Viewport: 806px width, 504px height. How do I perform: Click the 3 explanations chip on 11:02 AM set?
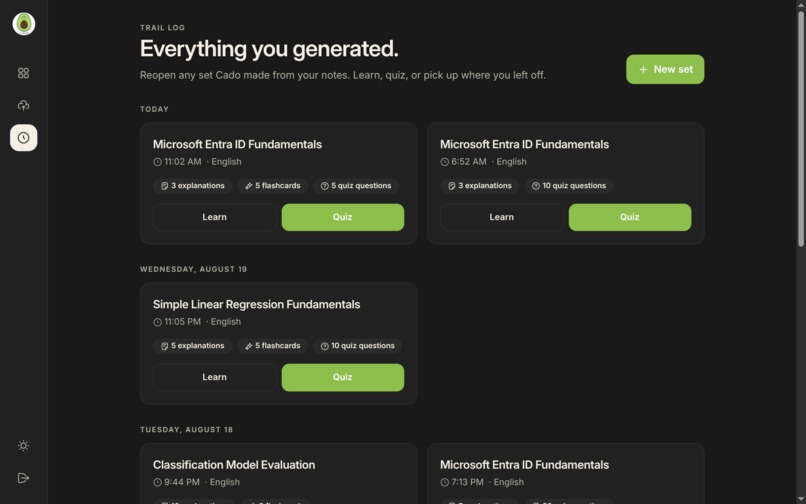(192, 186)
